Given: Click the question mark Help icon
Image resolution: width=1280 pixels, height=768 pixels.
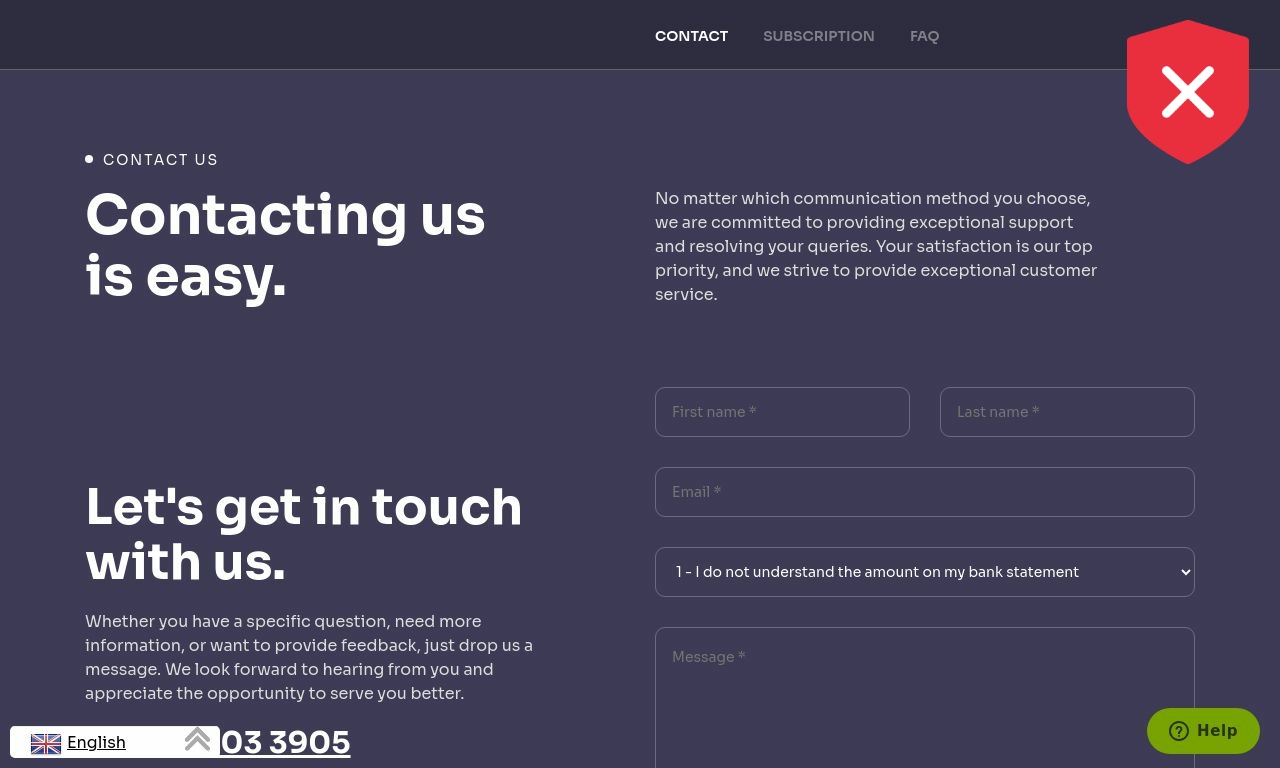Looking at the screenshot, I should (1179, 731).
